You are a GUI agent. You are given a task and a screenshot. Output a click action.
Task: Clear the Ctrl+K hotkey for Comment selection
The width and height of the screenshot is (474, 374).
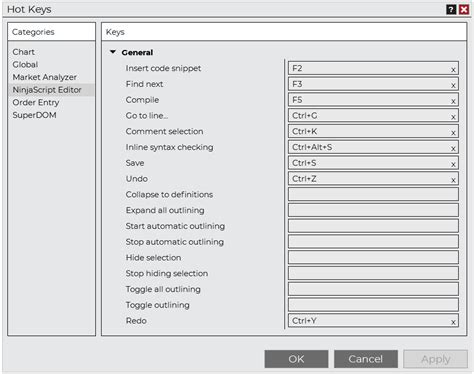coord(453,133)
